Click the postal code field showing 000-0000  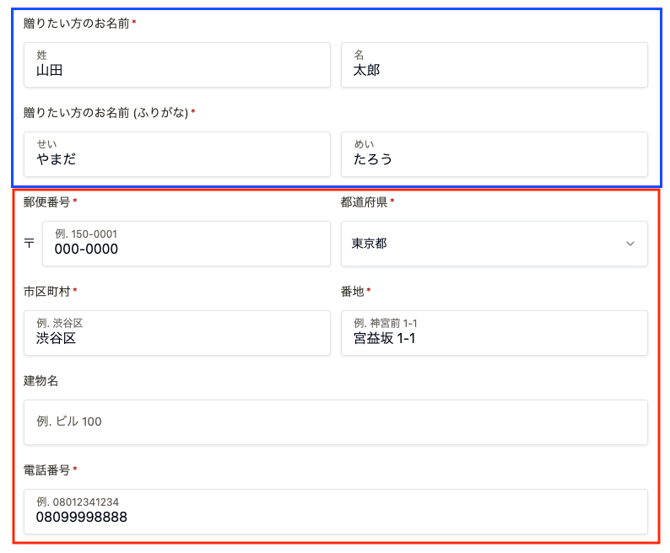click(186, 243)
